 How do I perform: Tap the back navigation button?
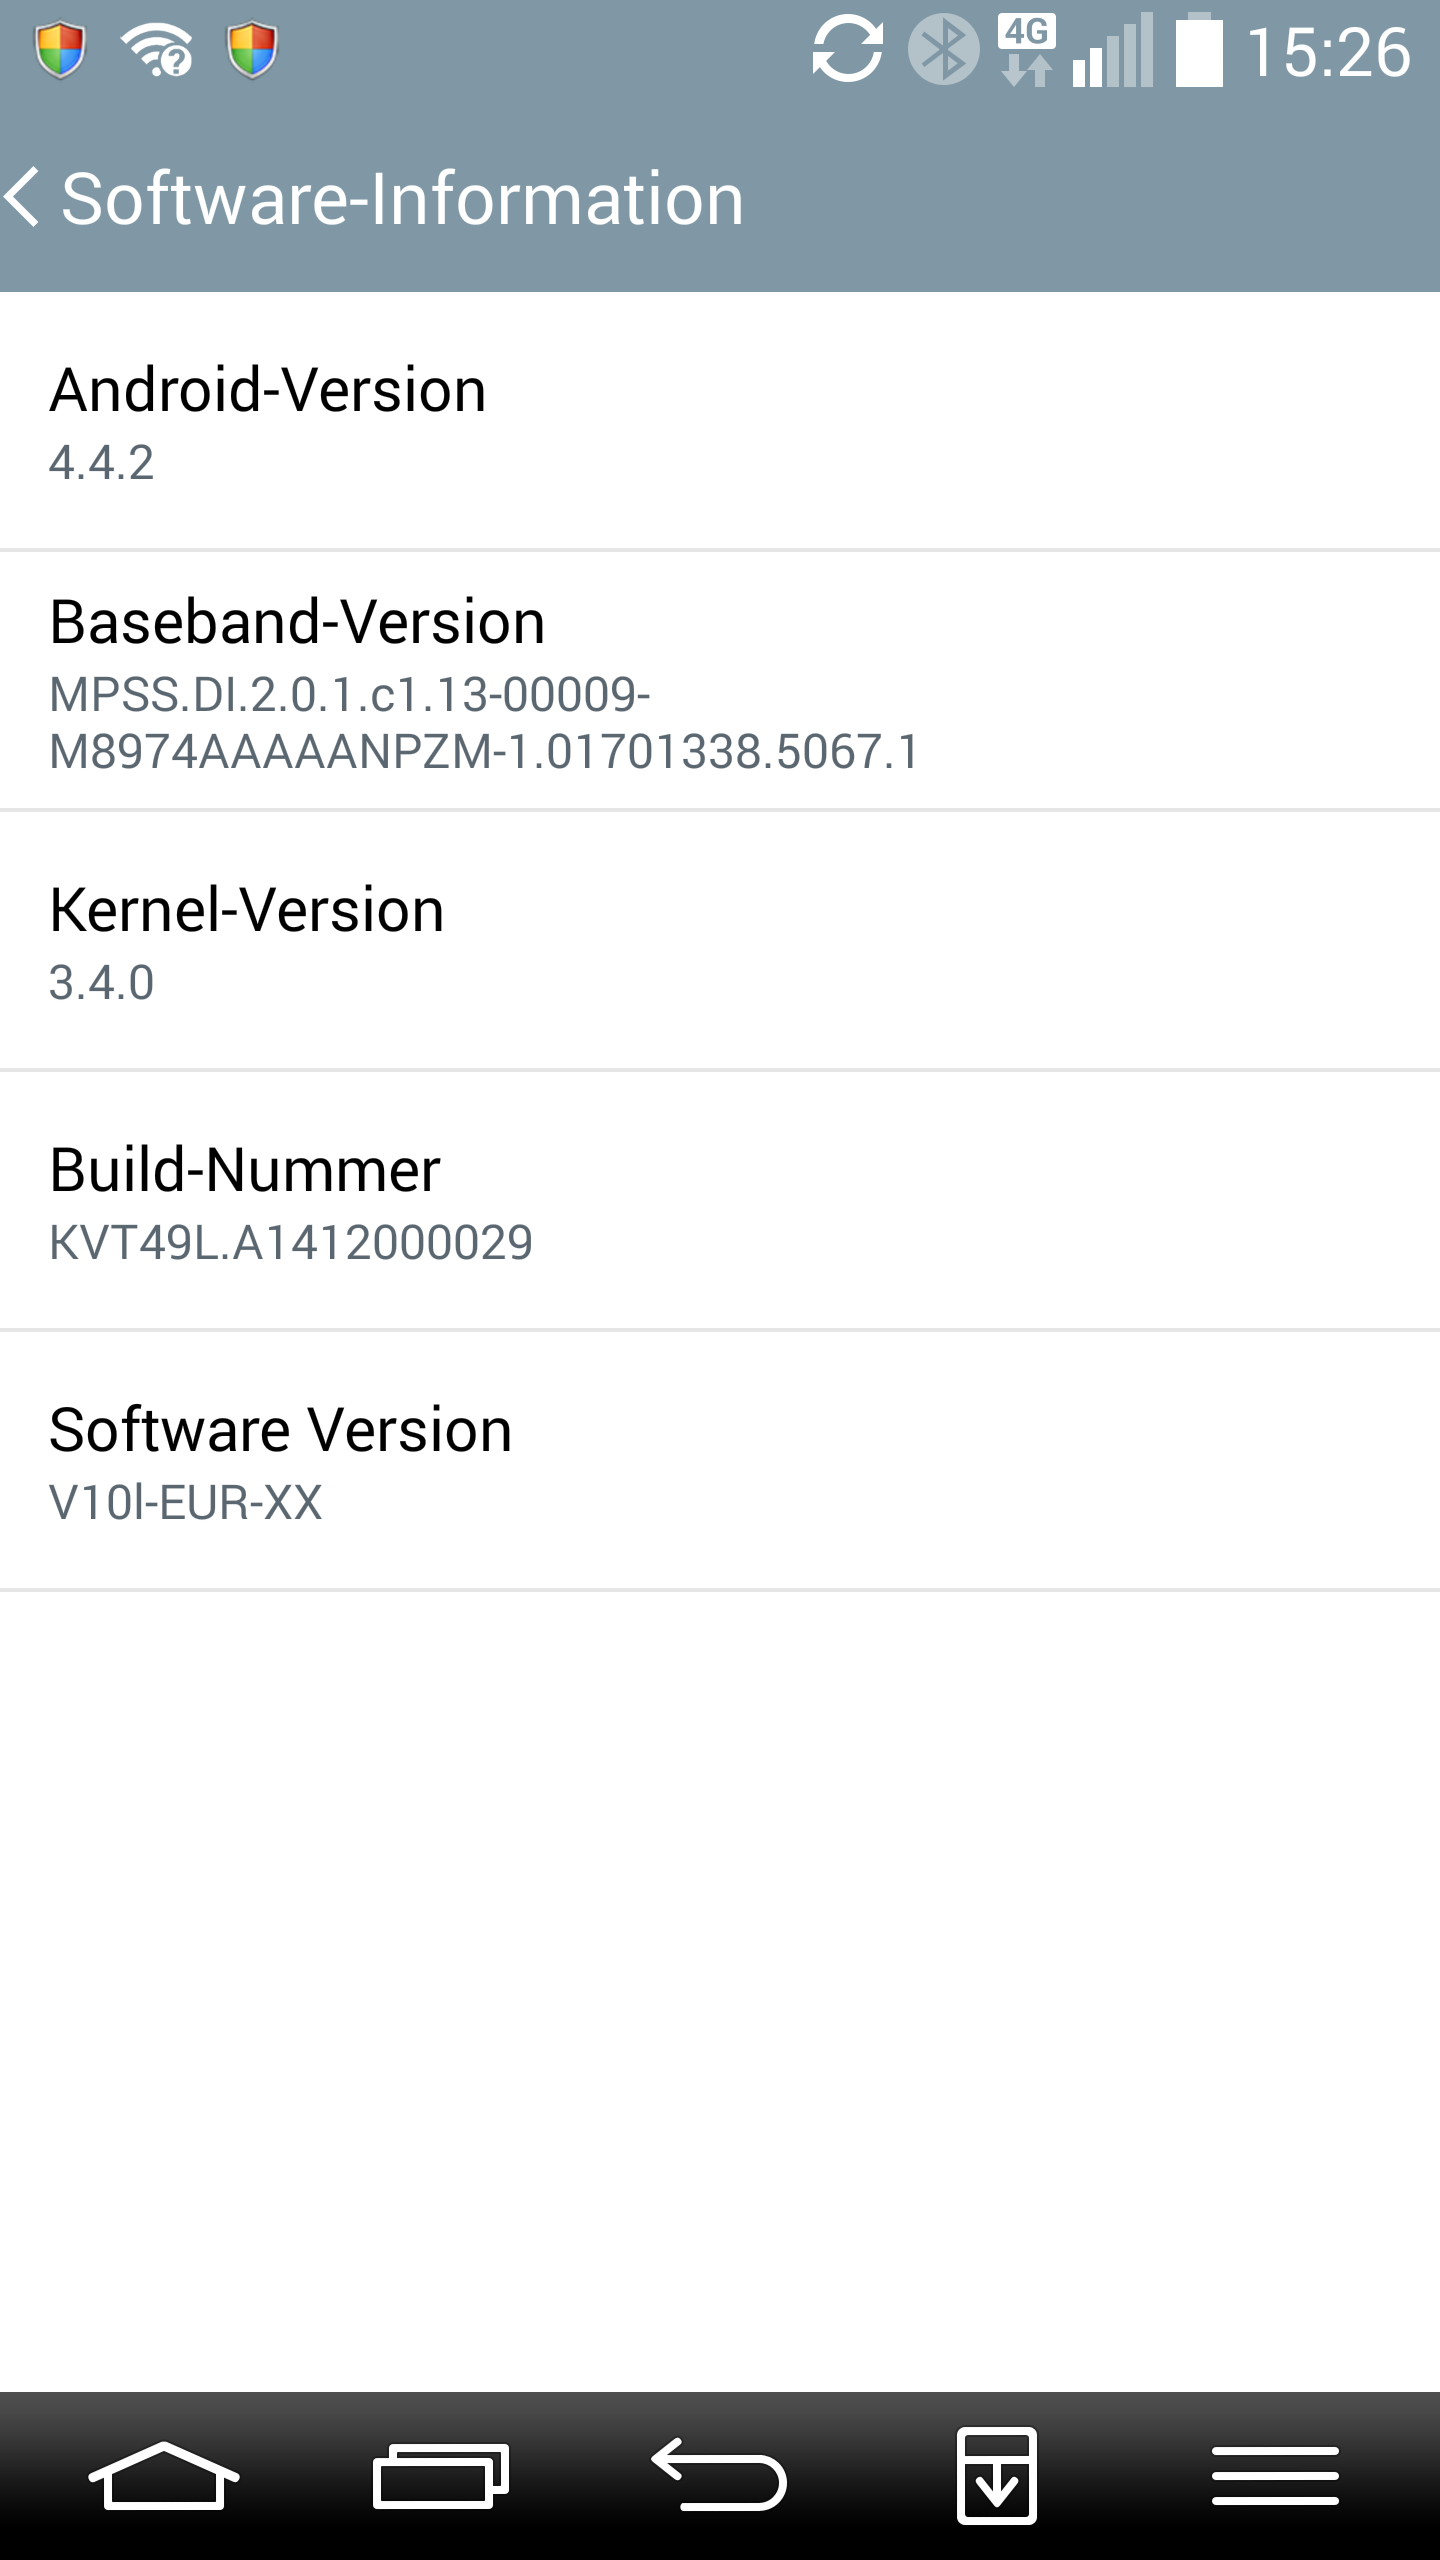pyautogui.click(x=719, y=2476)
